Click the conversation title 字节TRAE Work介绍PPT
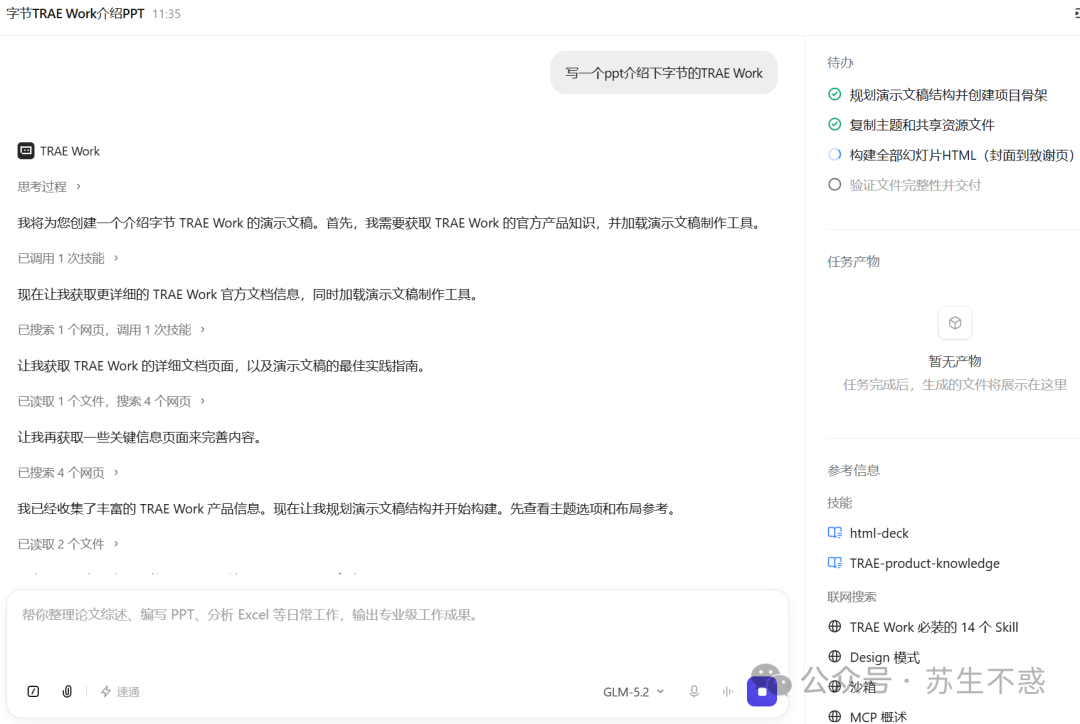Image resolution: width=1080 pixels, height=724 pixels. point(75,14)
